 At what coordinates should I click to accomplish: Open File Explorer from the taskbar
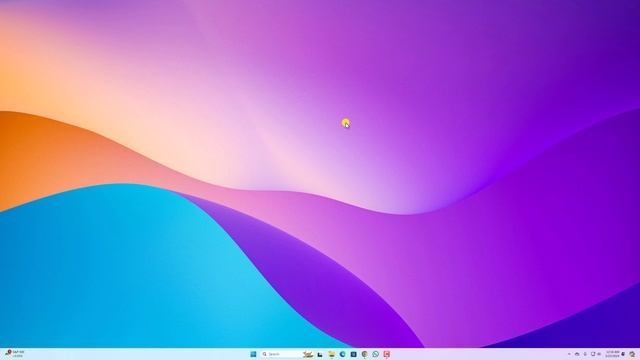(331, 354)
